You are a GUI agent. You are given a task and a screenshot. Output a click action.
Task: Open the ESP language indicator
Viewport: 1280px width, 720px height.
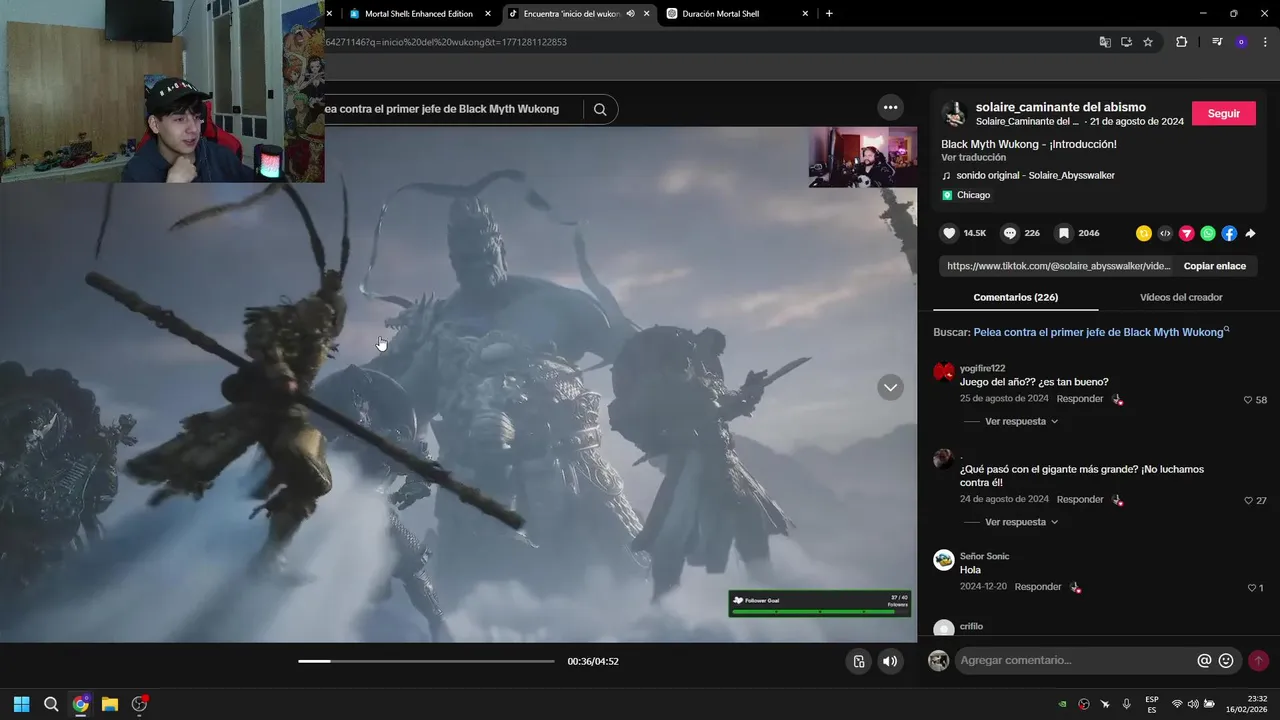[x=1152, y=704]
